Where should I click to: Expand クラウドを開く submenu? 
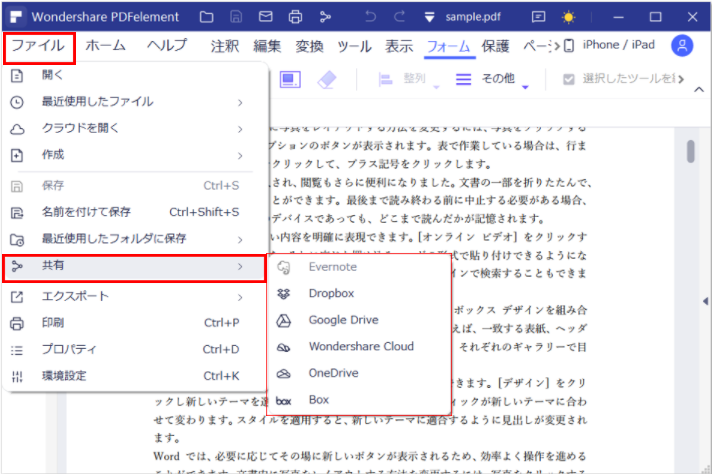pos(134,128)
